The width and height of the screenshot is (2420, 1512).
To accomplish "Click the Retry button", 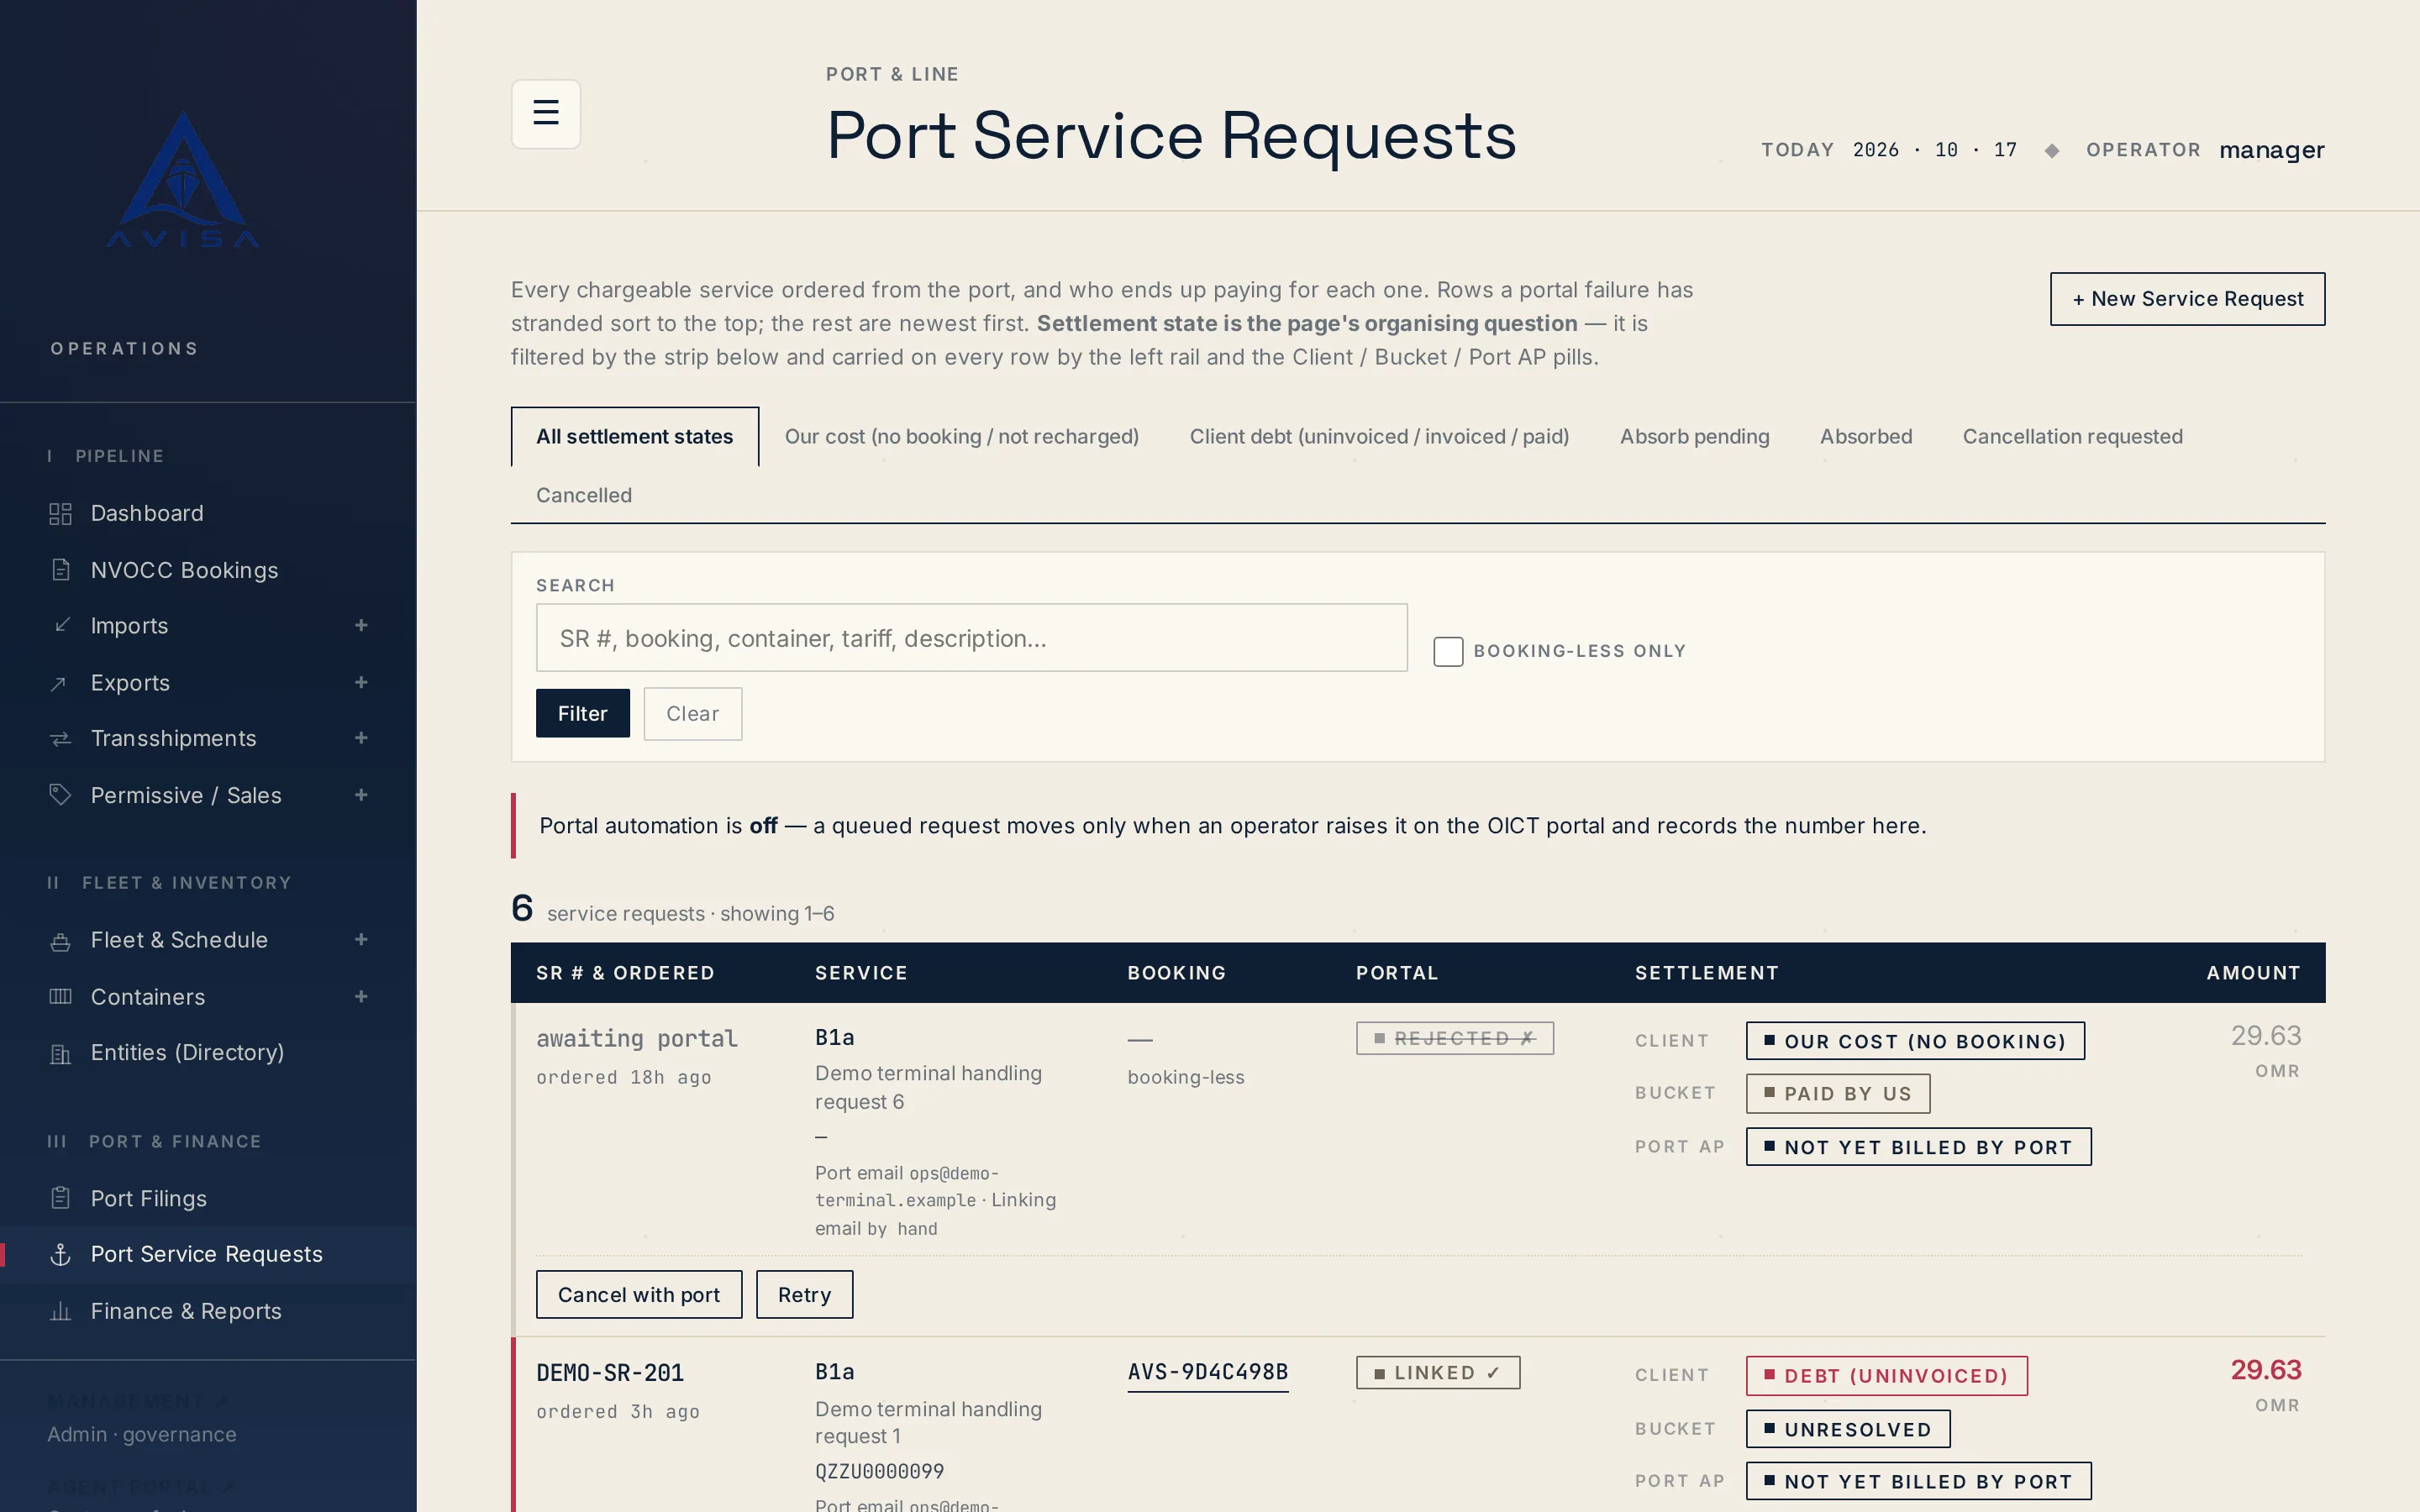I will pyautogui.click(x=804, y=1295).
